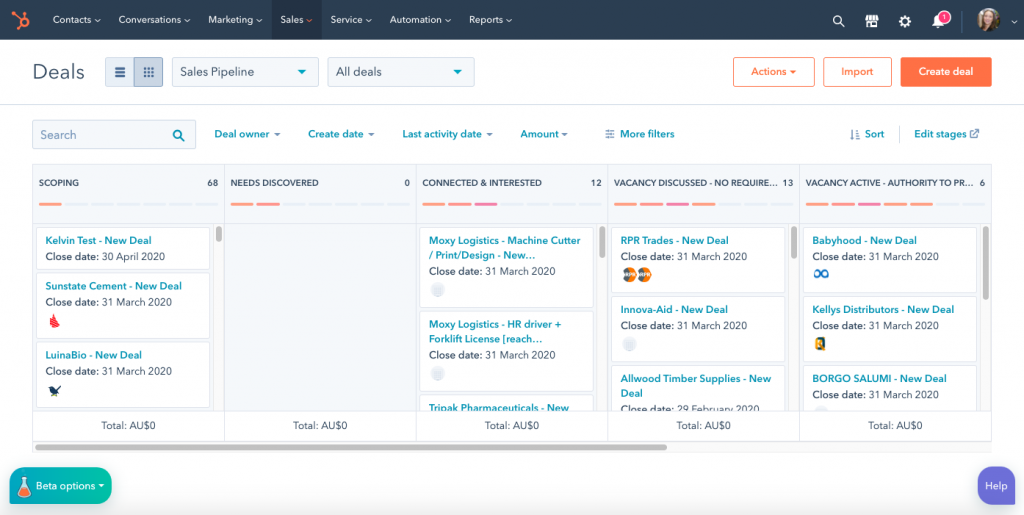Click the HubSpot sprocket logo
The height and width of the screenshot is (515, 1024).
tap(21, 20)
